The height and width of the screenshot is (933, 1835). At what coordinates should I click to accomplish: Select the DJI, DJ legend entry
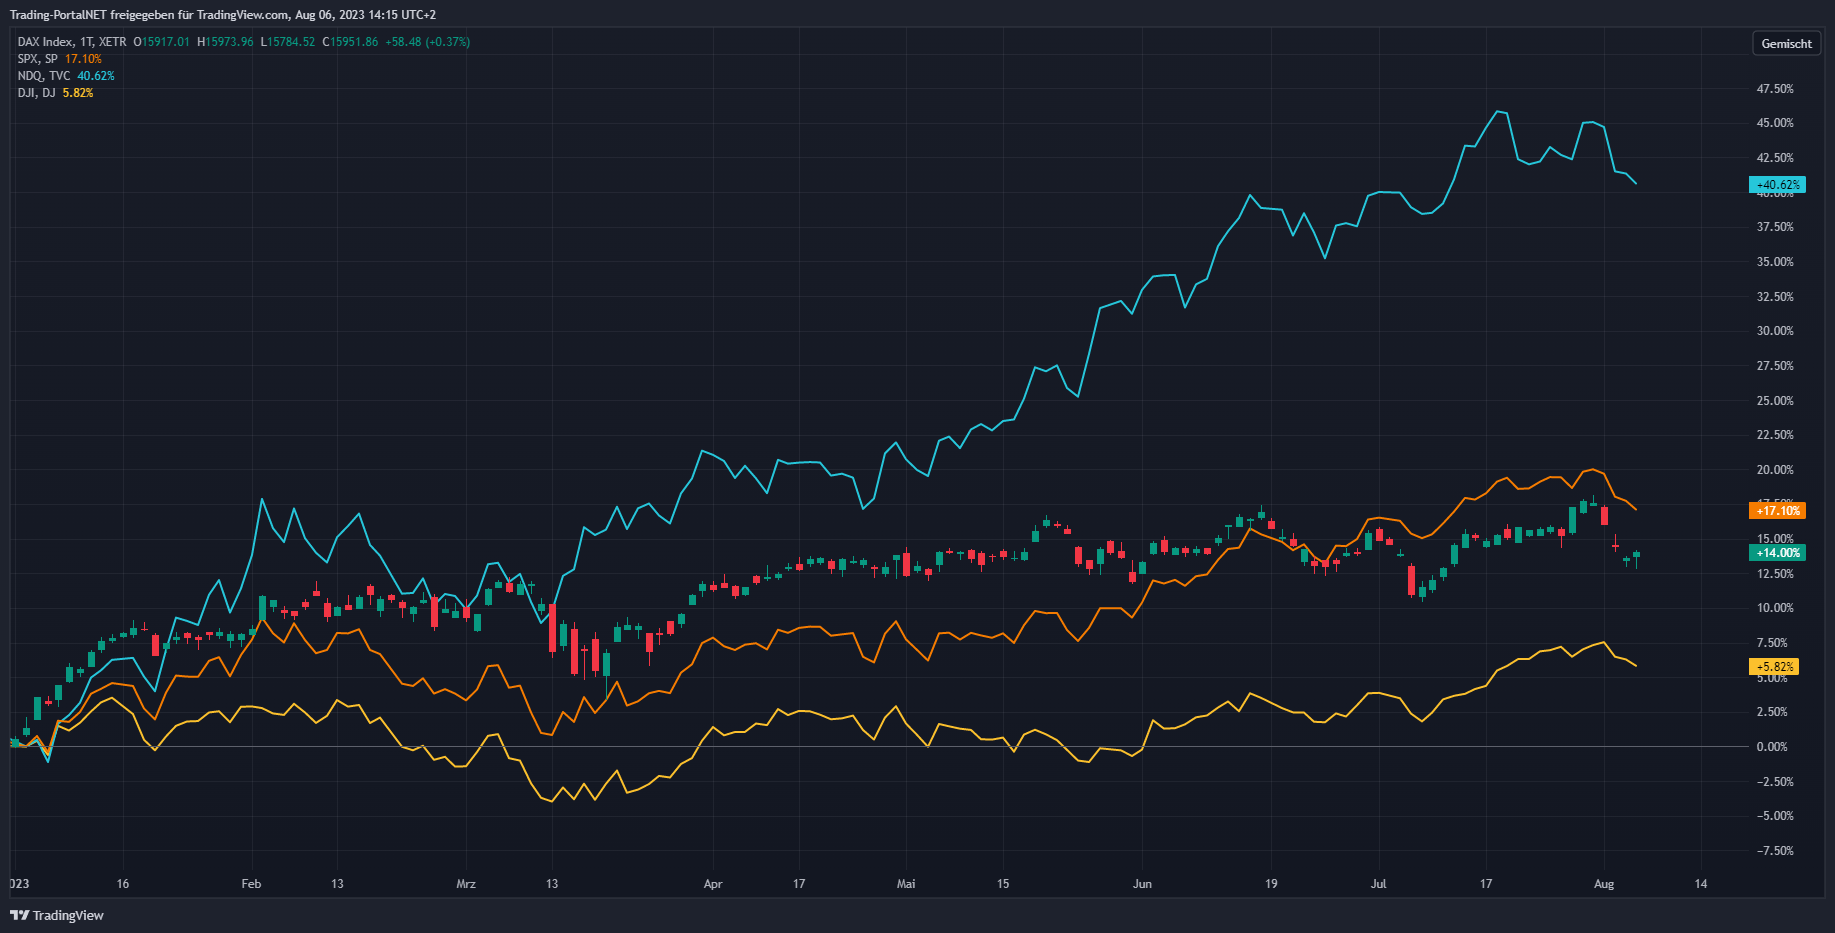point(37,93)
